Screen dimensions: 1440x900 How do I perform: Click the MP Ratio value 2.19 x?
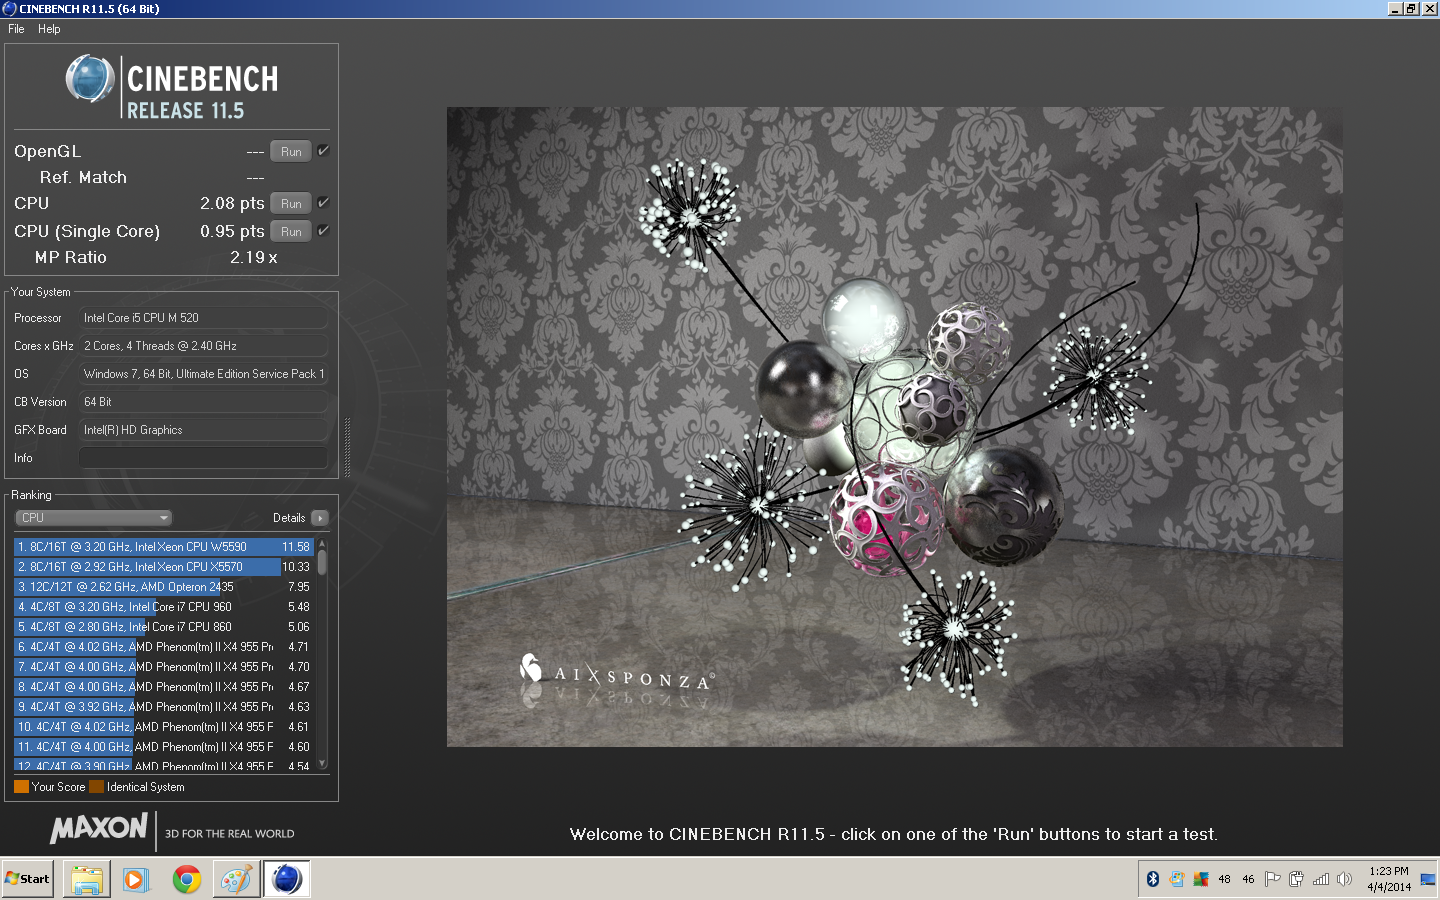coord(254,257)
